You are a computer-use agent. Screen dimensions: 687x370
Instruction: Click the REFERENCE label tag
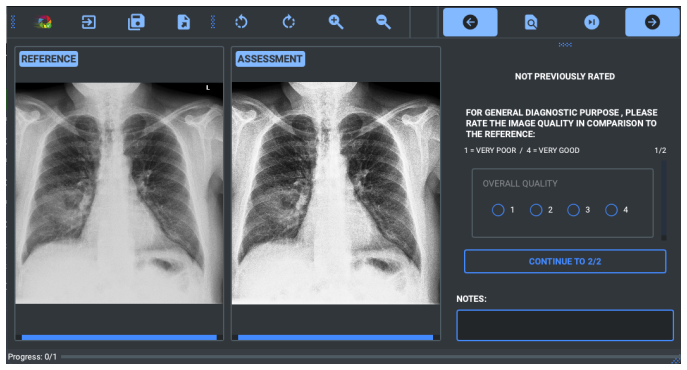point(49,59)
